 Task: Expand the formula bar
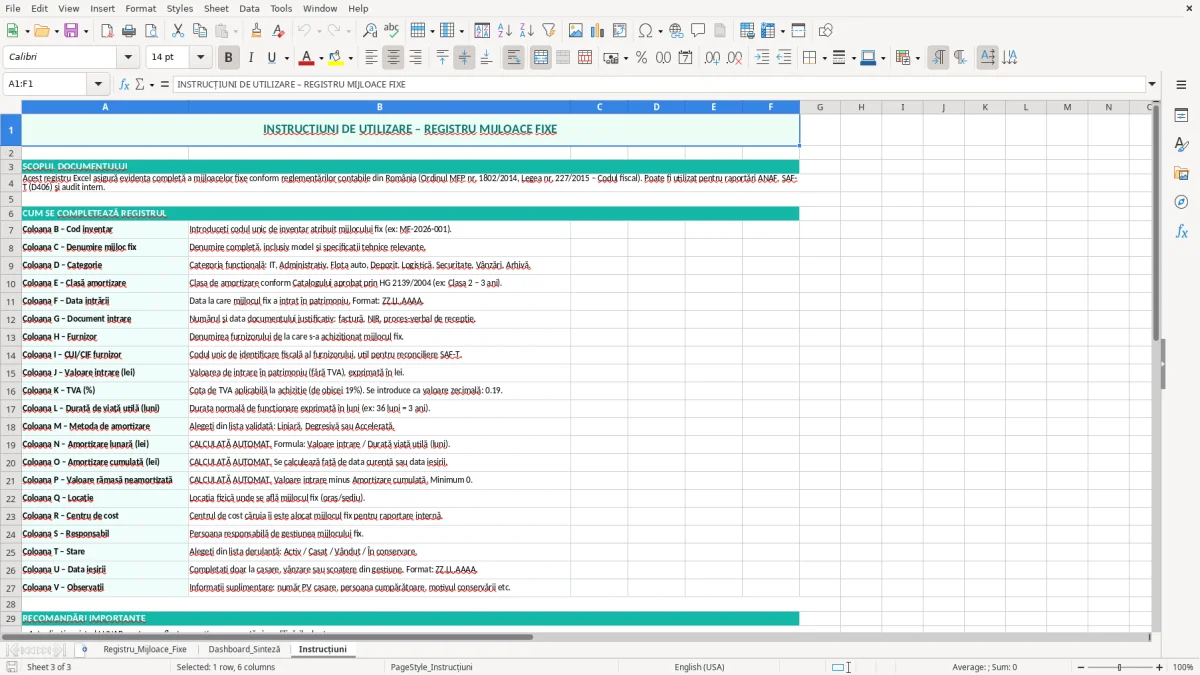tap(1152, 84)
